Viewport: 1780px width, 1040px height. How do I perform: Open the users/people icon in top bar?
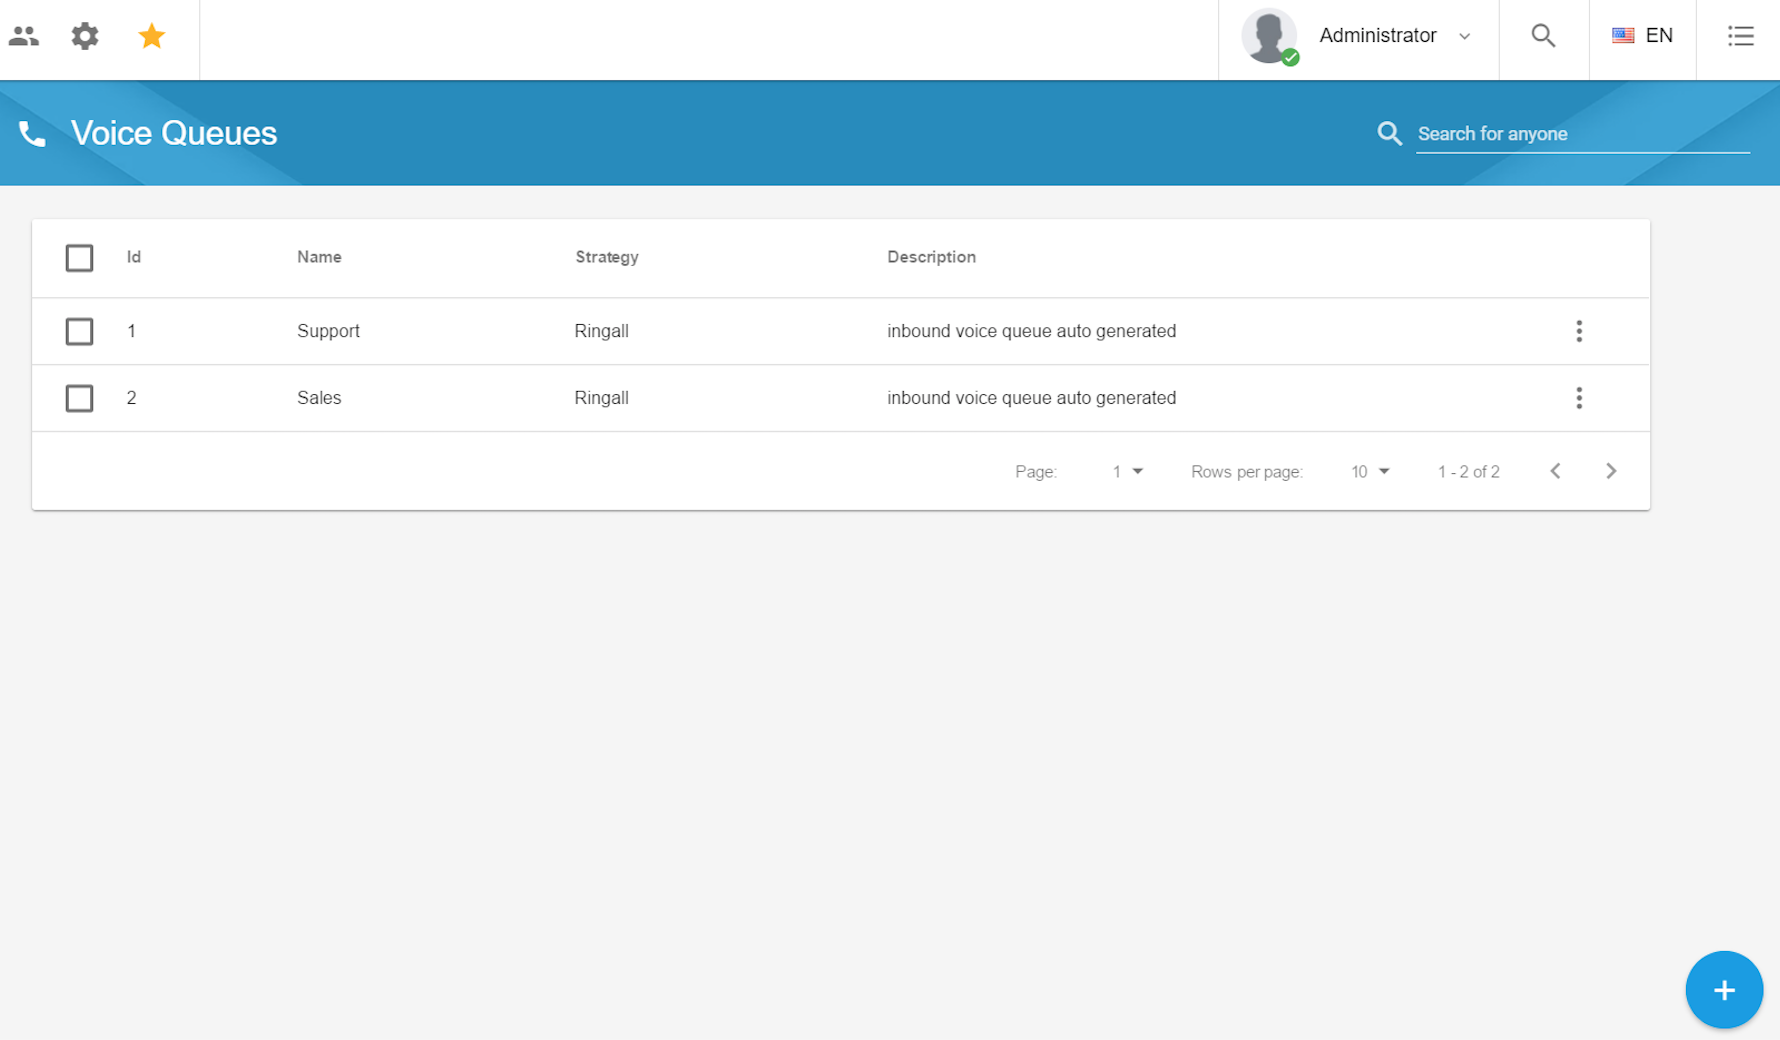tap(24, 36)
